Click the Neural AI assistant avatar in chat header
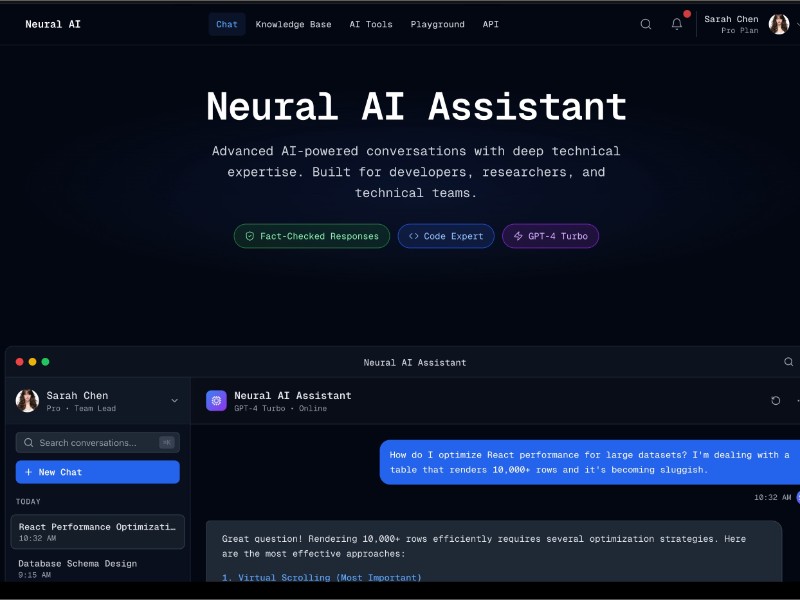Image resolution: width=800 pixels, height=600 pixels. (x=216, y=400)
